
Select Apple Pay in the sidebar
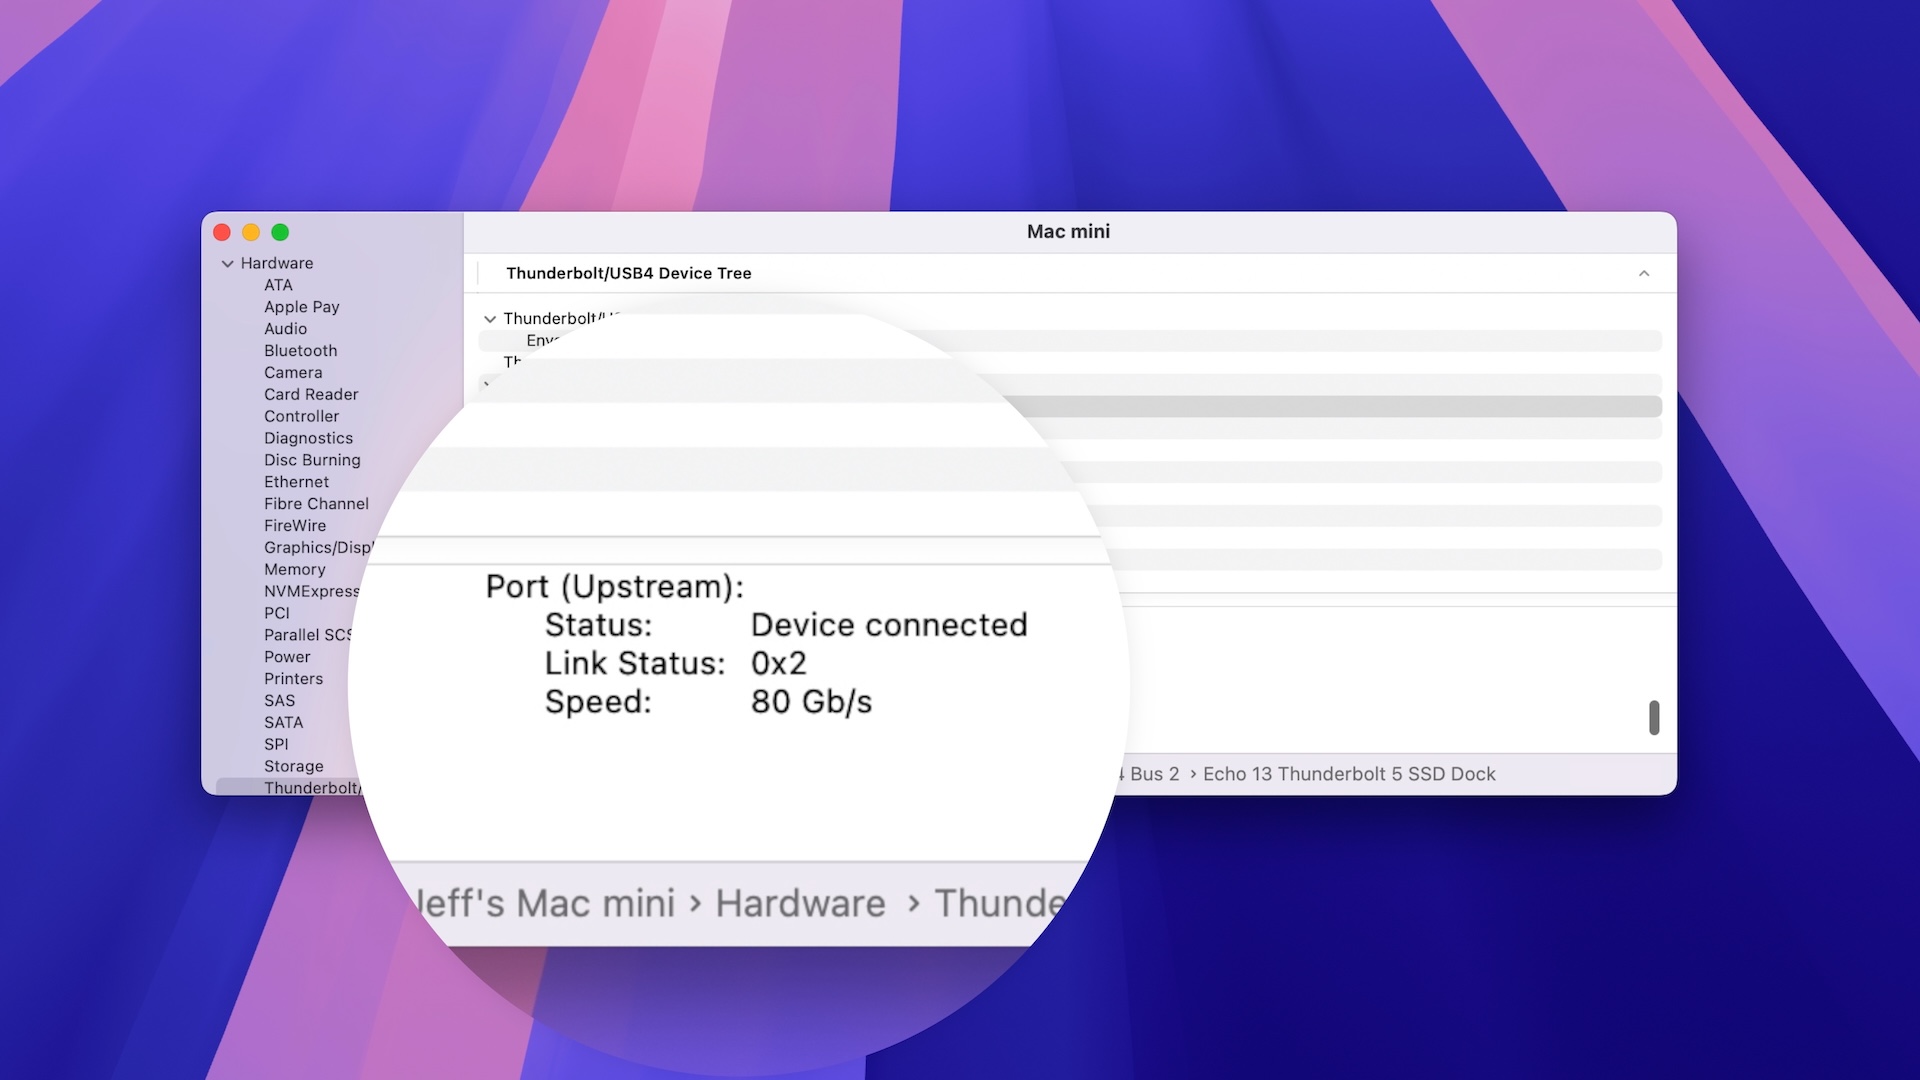[301, 307]
